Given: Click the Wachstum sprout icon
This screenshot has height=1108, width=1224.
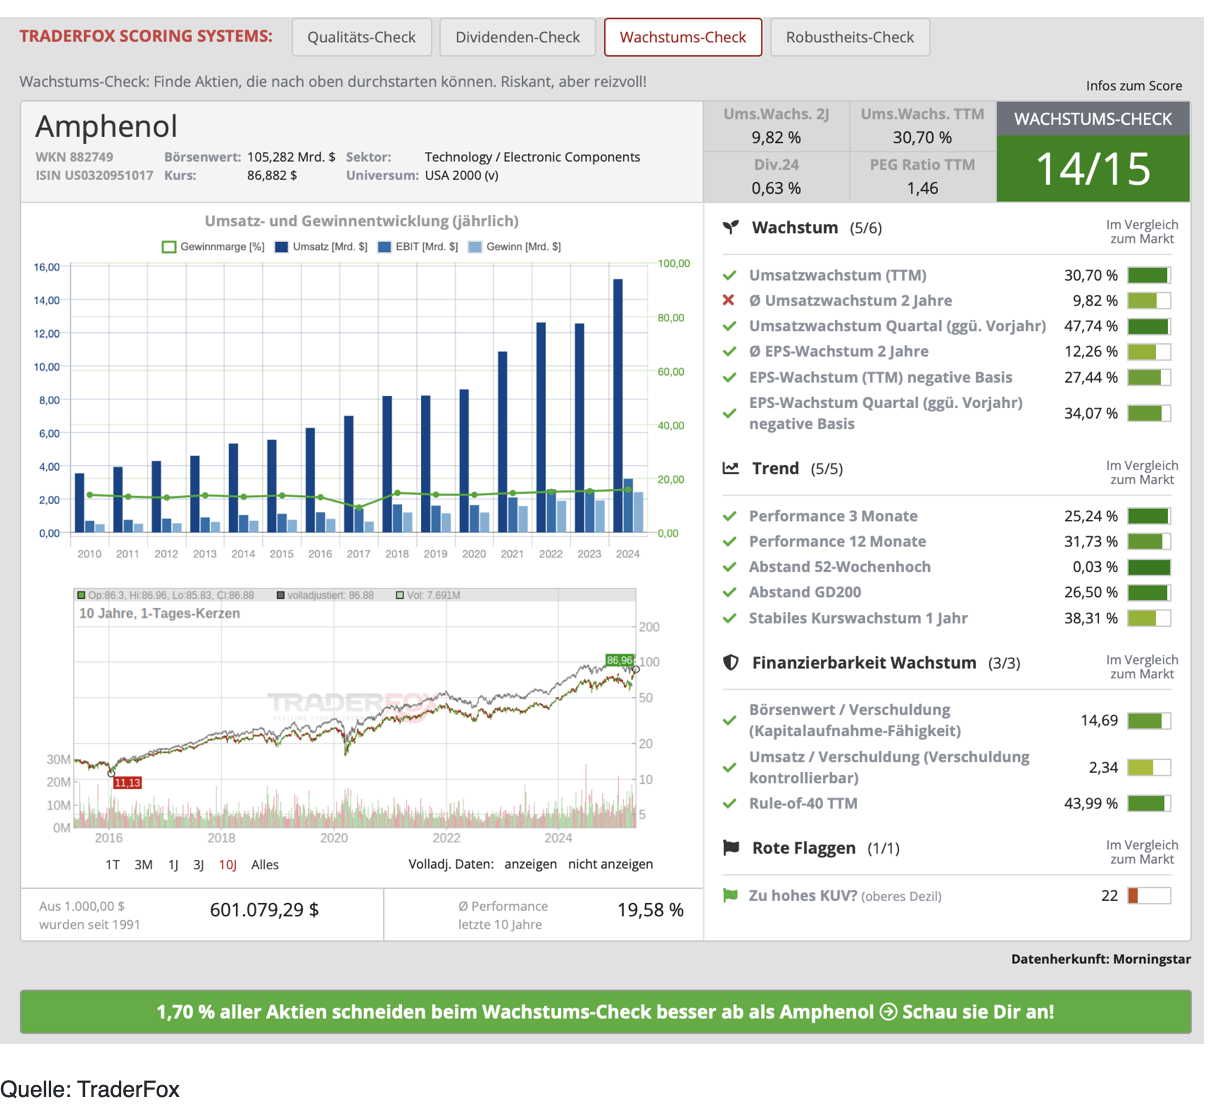Looking at the screenshot, I should tap(731, 228).
